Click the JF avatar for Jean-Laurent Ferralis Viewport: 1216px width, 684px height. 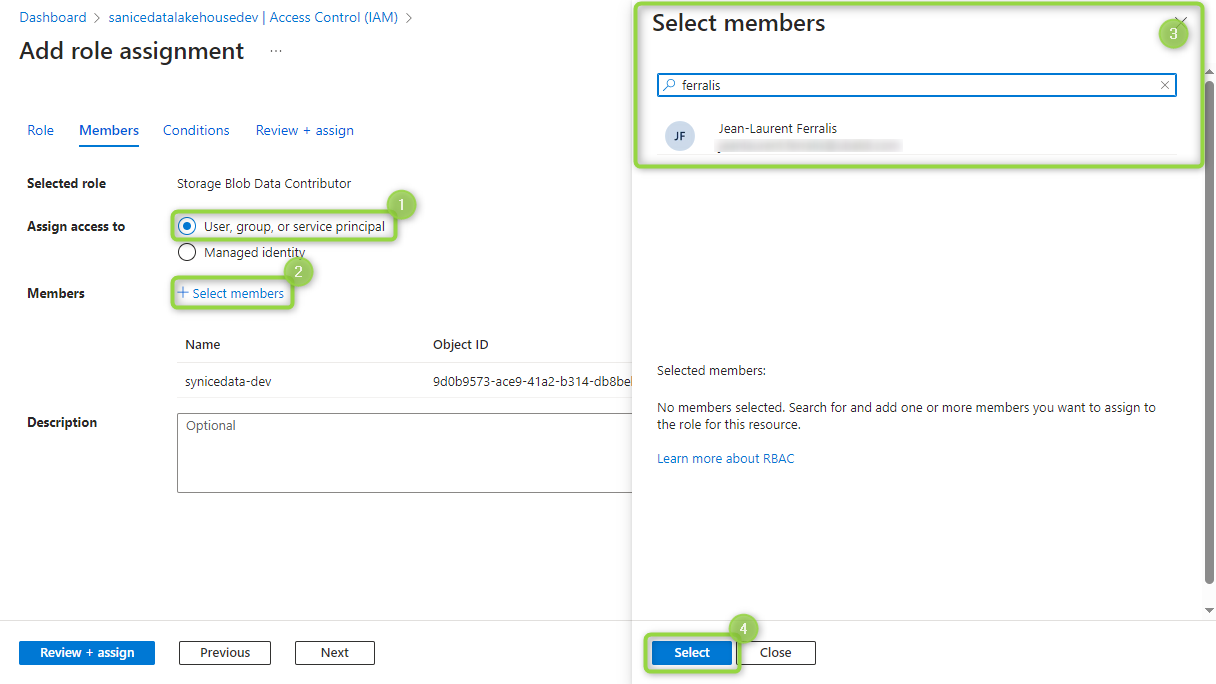[x=680, y=136]
